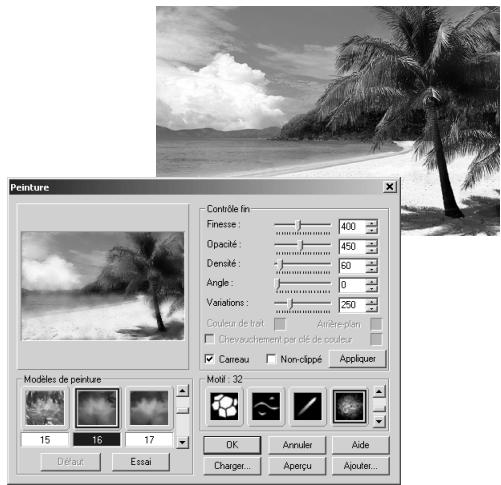Click the Opacité value field showing 450
The image size is (501, 485).
[x=352, y=246]
